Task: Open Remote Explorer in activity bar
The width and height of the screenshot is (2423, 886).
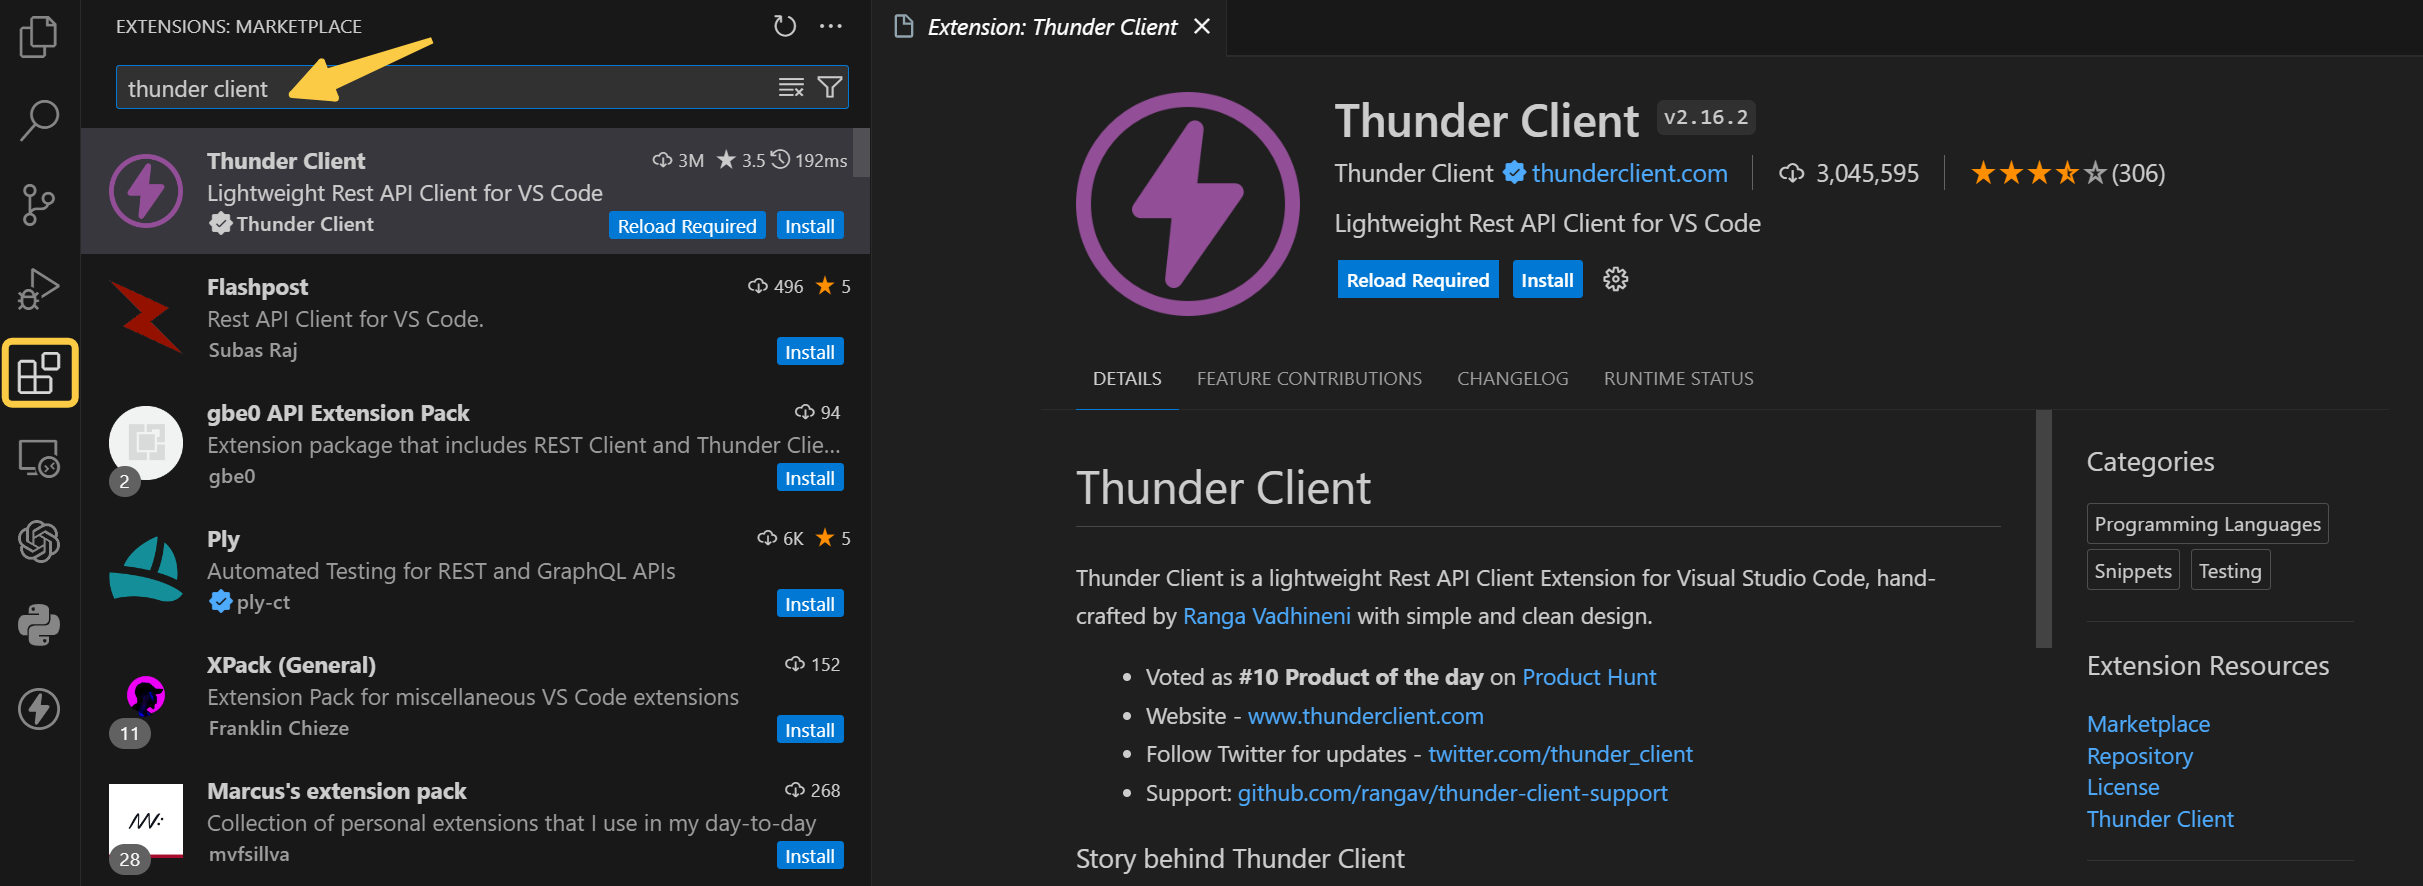Action: 39,458
